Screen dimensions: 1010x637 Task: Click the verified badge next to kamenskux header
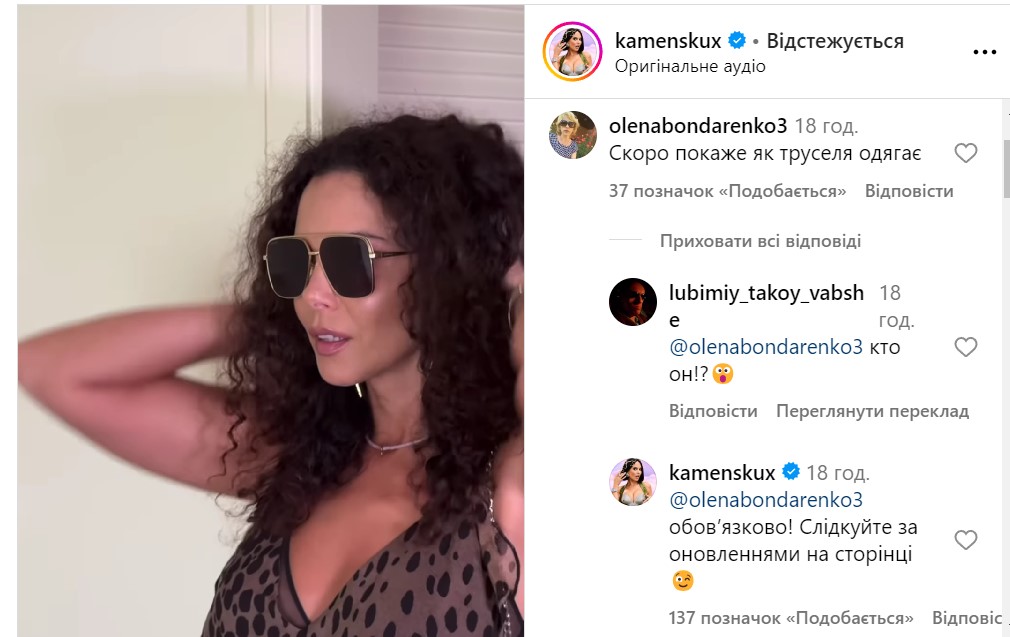[x=736, y=41]
